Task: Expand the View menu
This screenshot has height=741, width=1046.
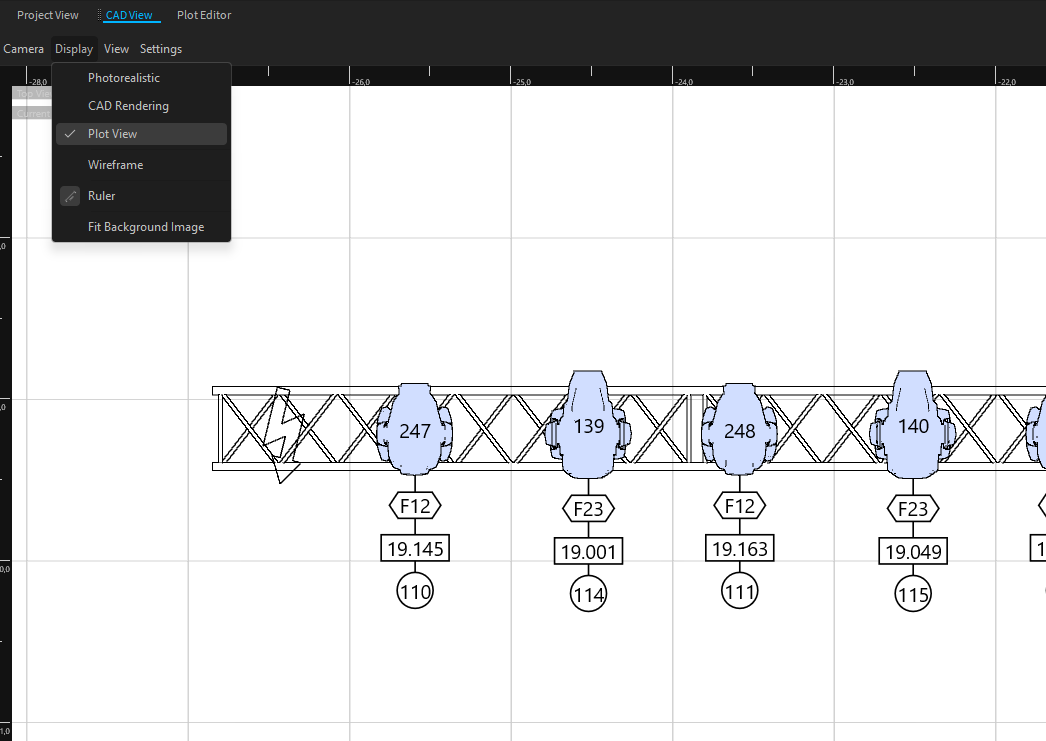Action: tap(116, 49)
